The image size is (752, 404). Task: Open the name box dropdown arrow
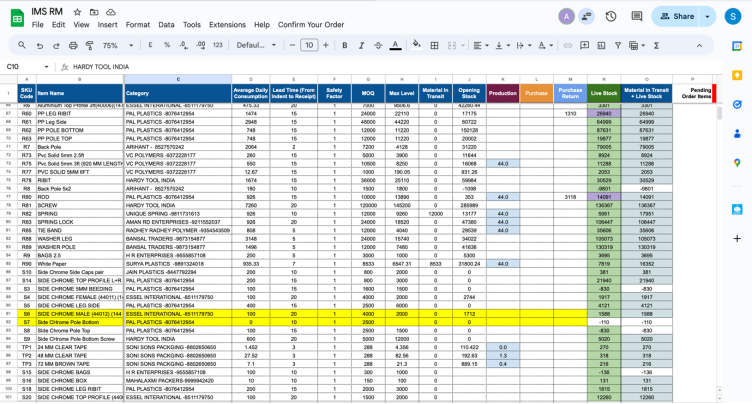click(47, 67)
